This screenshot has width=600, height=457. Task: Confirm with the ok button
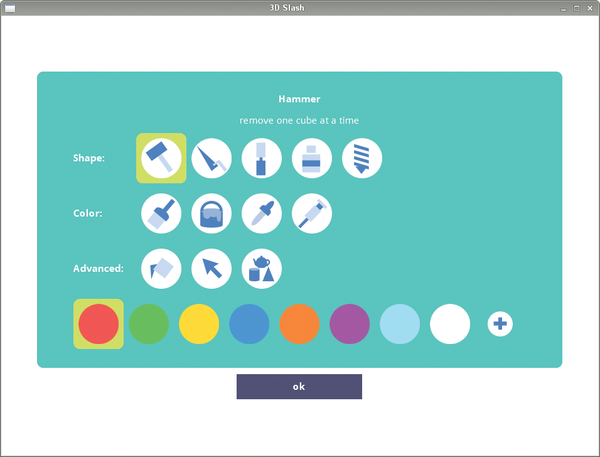pyautogui.click(x=299, y=387)
